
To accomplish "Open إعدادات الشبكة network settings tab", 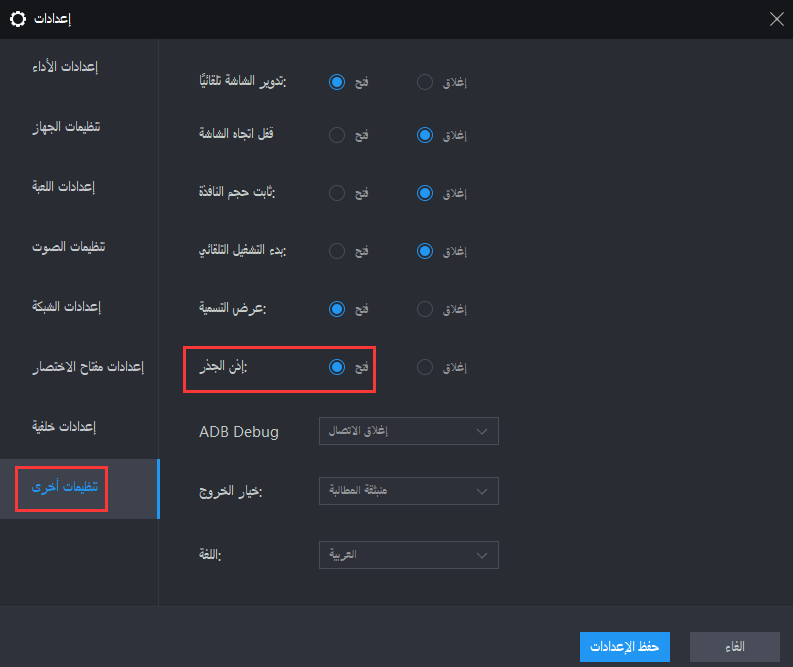I will 66,306.
